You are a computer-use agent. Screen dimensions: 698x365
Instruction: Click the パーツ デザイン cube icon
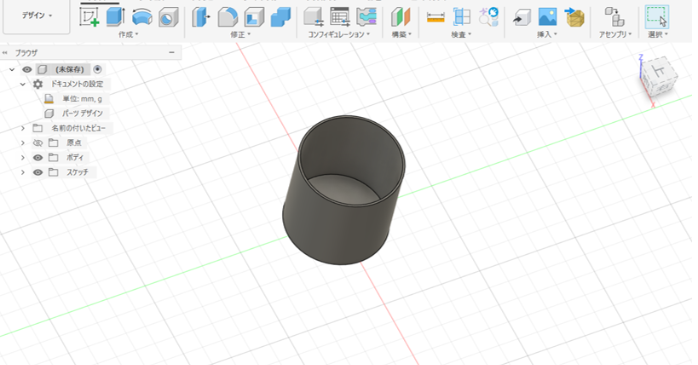[x=49, y=114]
